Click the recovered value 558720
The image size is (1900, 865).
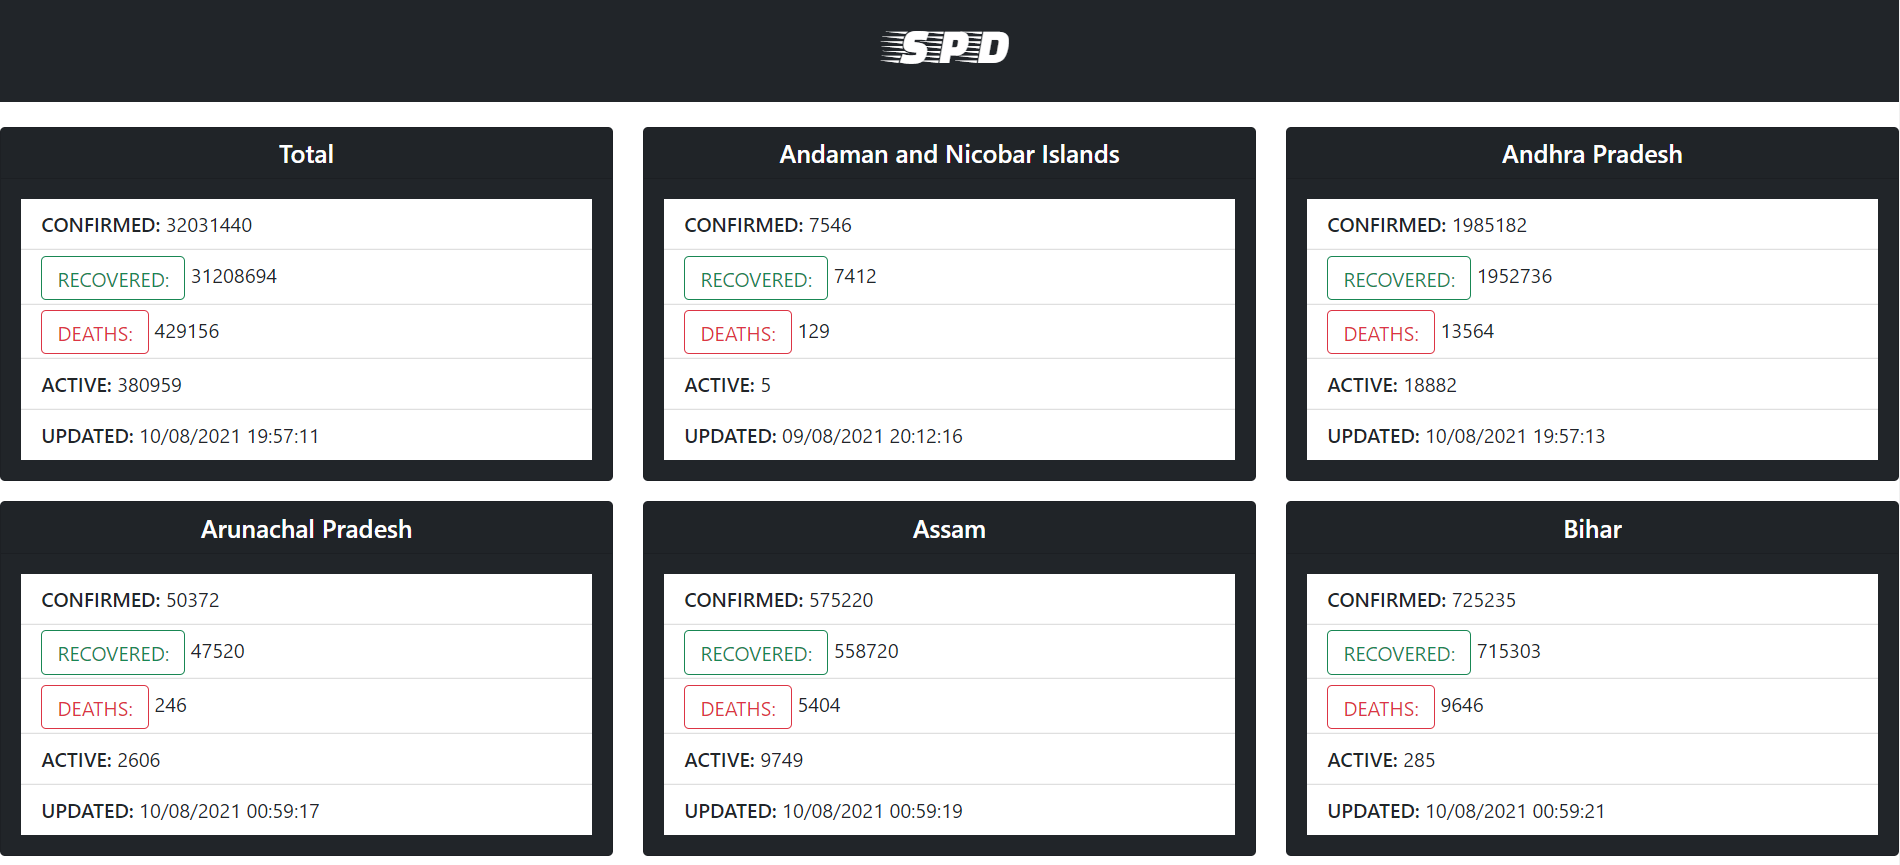866,651
